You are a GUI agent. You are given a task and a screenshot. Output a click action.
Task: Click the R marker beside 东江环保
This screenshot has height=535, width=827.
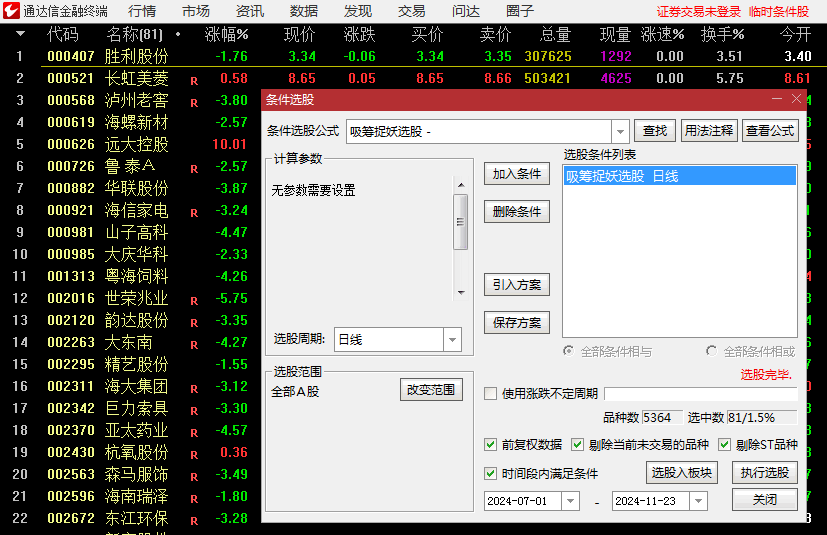(194, 521)
